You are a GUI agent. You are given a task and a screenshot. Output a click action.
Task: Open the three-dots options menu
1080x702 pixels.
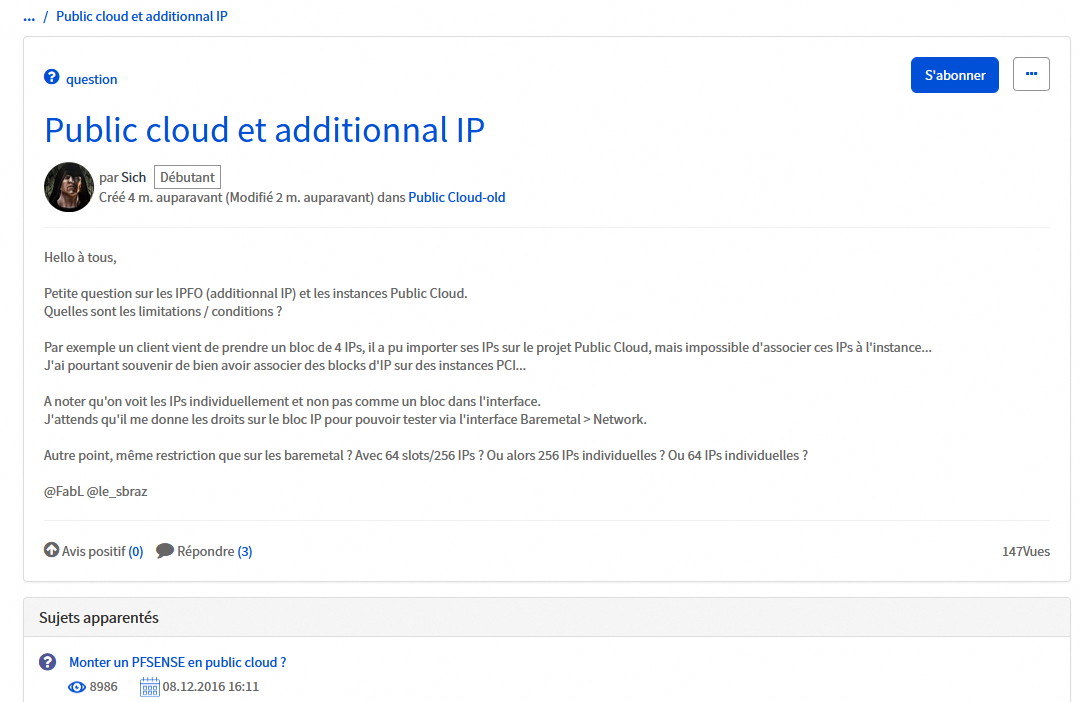pyautogui.click(x=1031, y=74)
